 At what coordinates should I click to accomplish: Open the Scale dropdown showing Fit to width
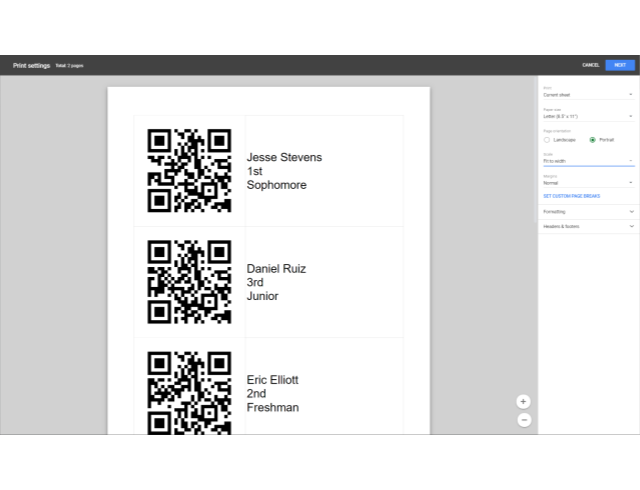589,161
